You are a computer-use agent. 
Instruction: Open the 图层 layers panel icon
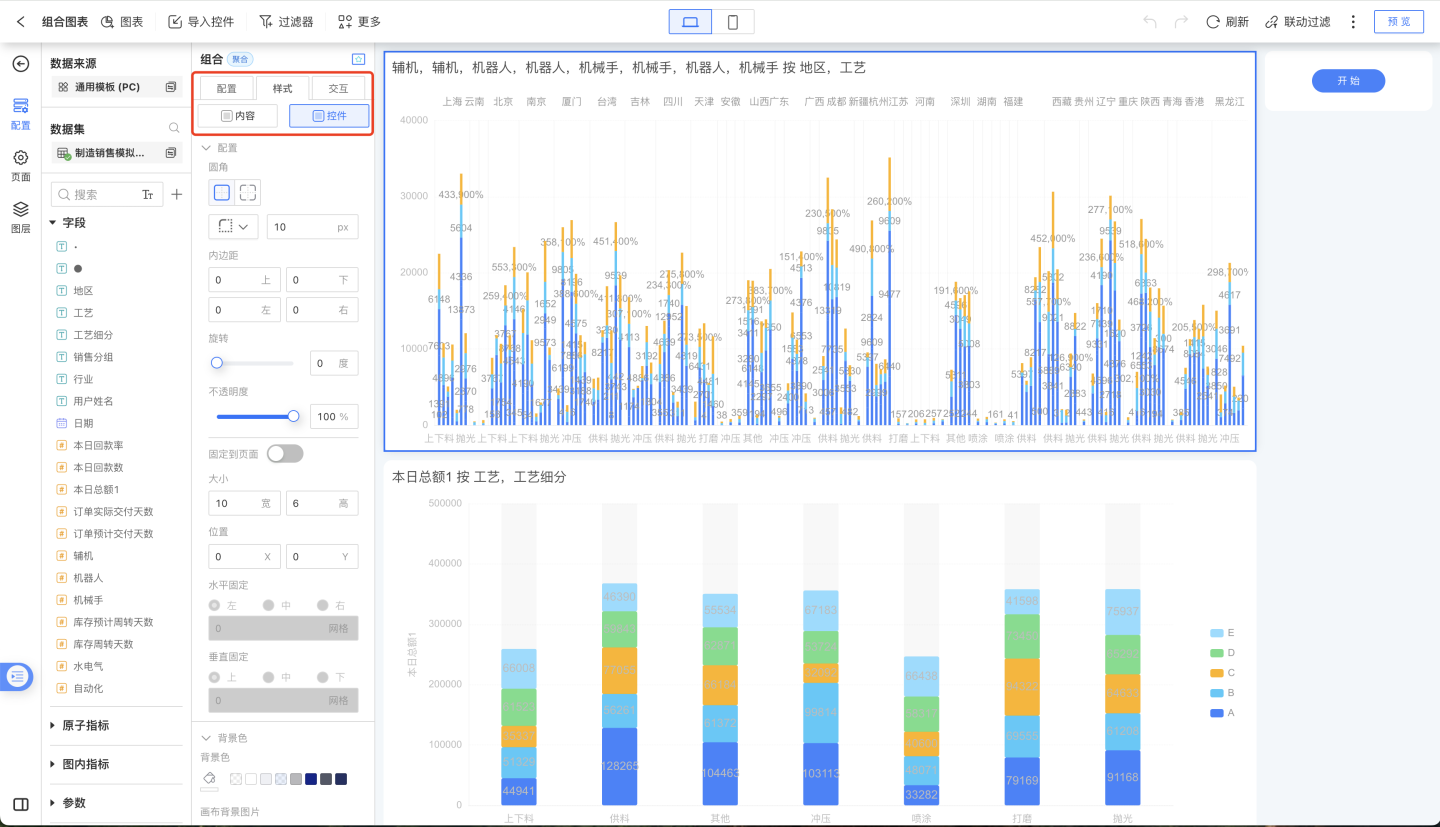coord(20,210)
